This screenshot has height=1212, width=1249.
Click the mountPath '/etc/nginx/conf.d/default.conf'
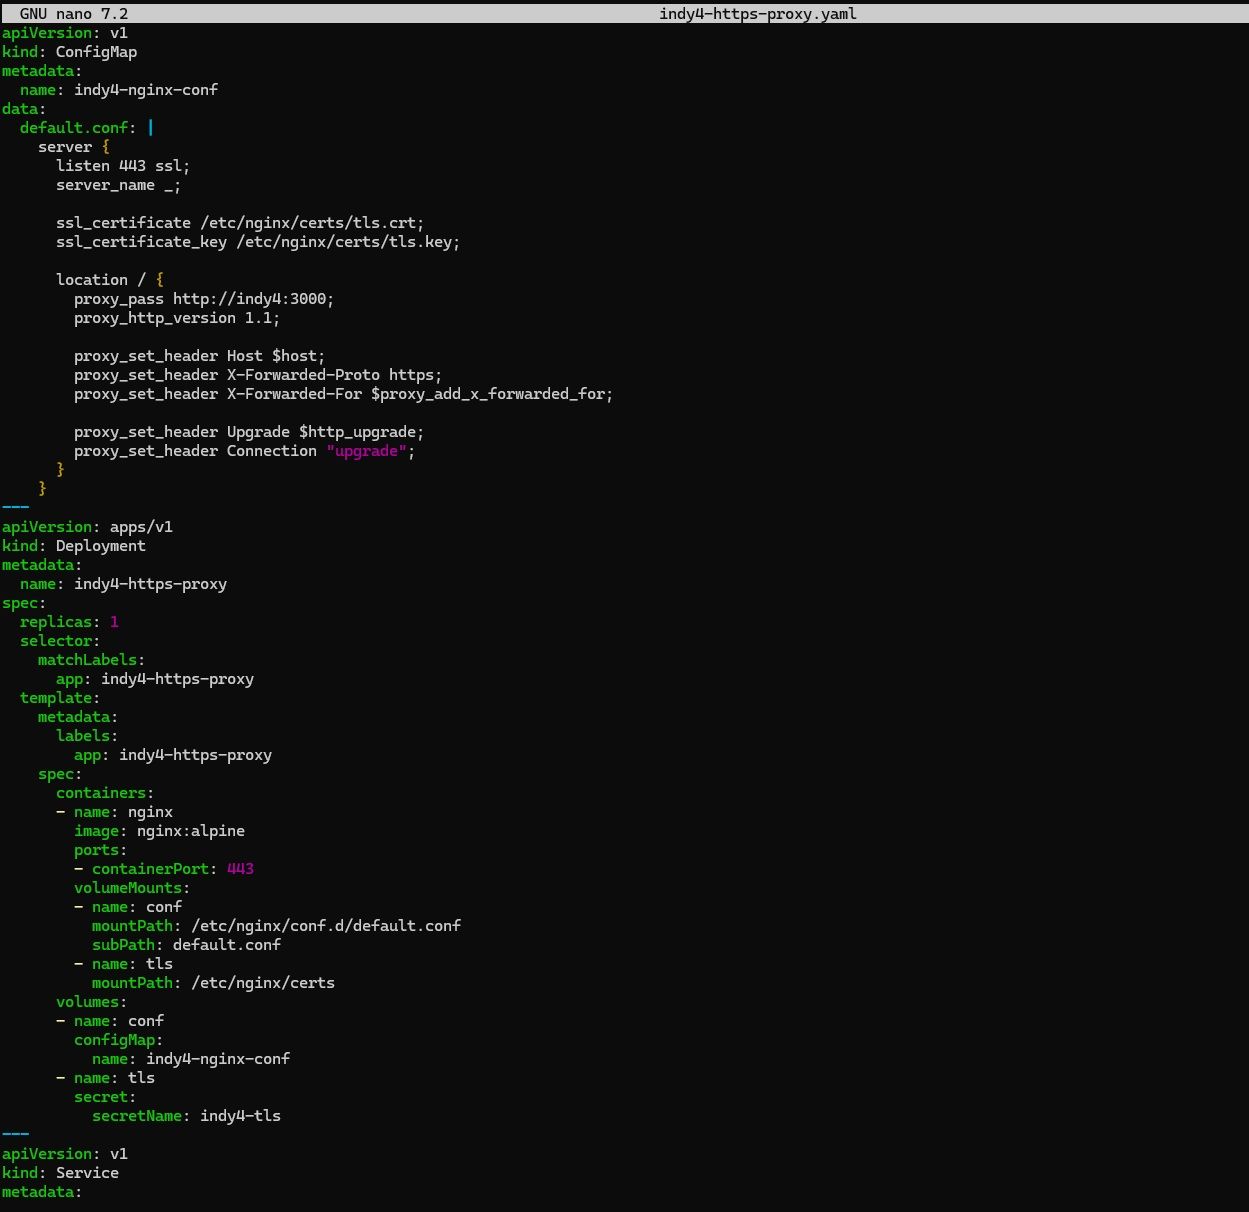326,926
